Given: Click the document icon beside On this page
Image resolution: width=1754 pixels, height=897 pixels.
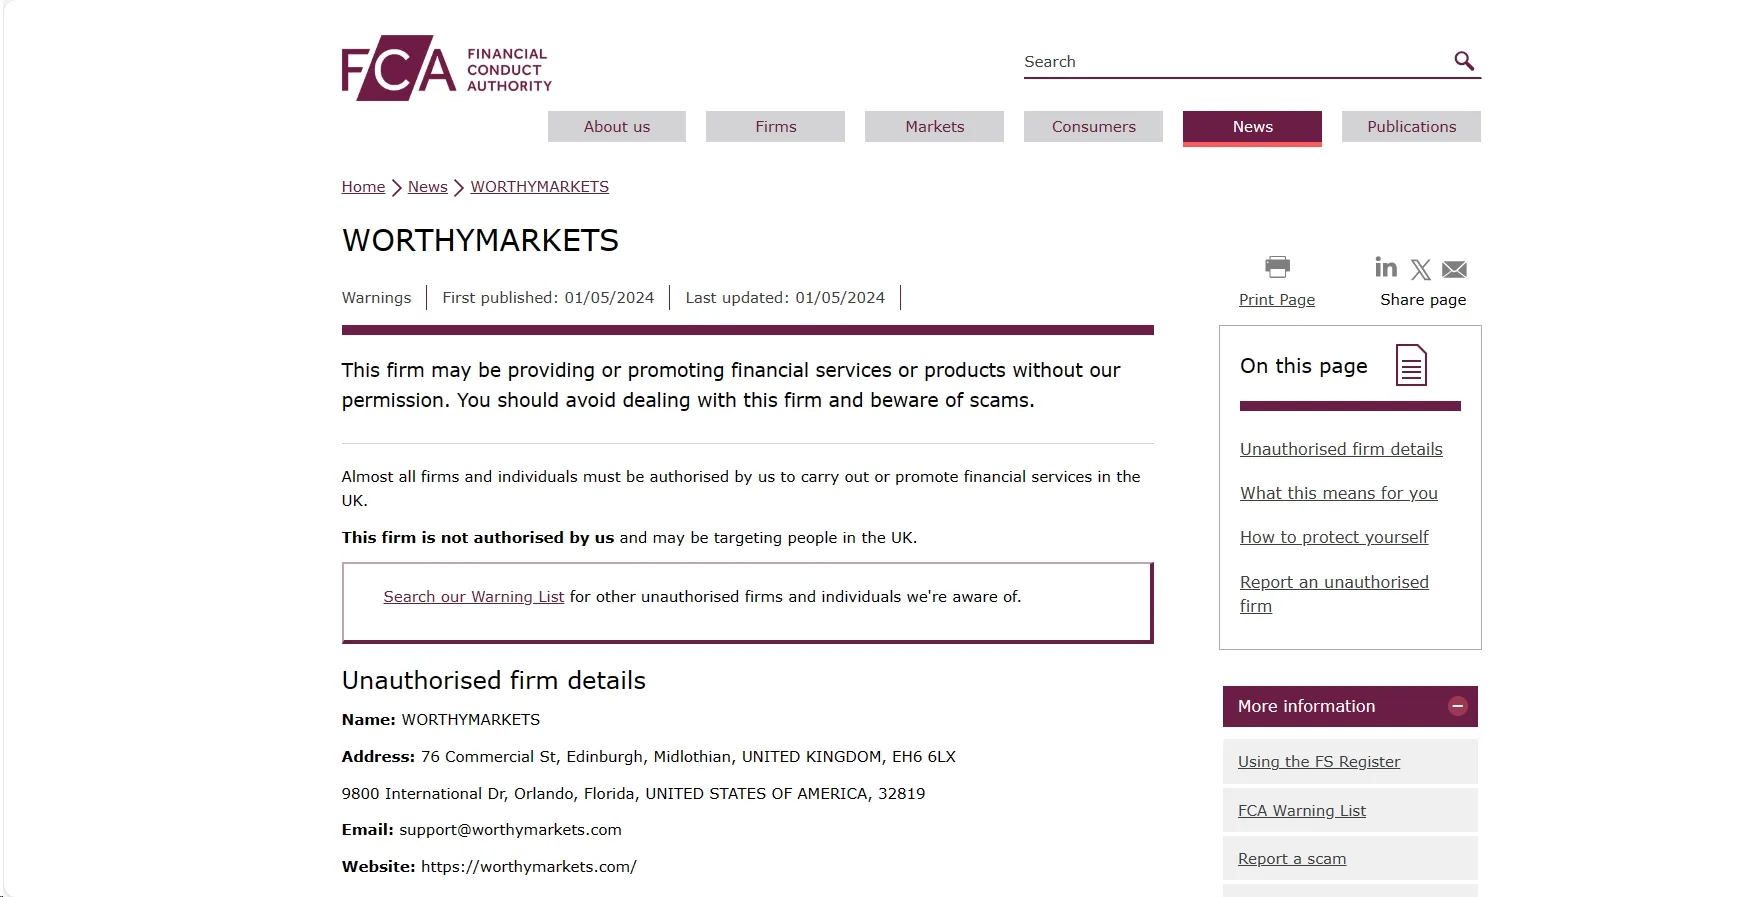Looking at the screenshot, I should (x=1411, y=366).
